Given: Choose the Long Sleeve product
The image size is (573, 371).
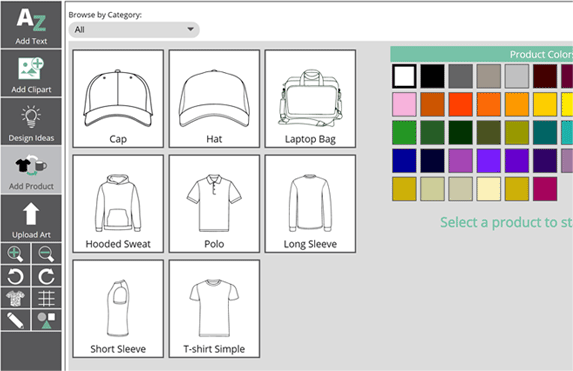Looking at the screenshot, I should click(310, 204).
